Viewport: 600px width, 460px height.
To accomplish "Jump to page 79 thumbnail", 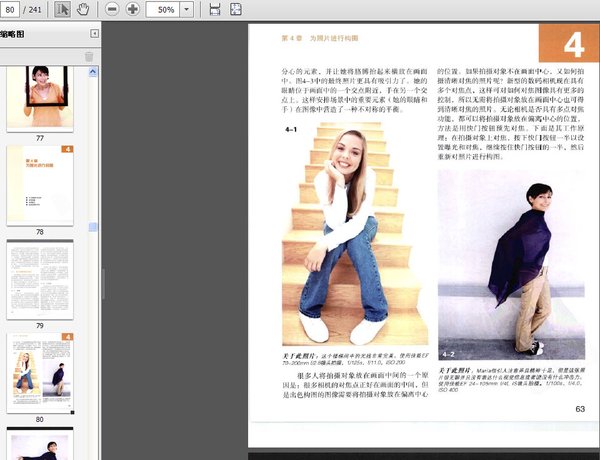I will click(x=40, y=278).
